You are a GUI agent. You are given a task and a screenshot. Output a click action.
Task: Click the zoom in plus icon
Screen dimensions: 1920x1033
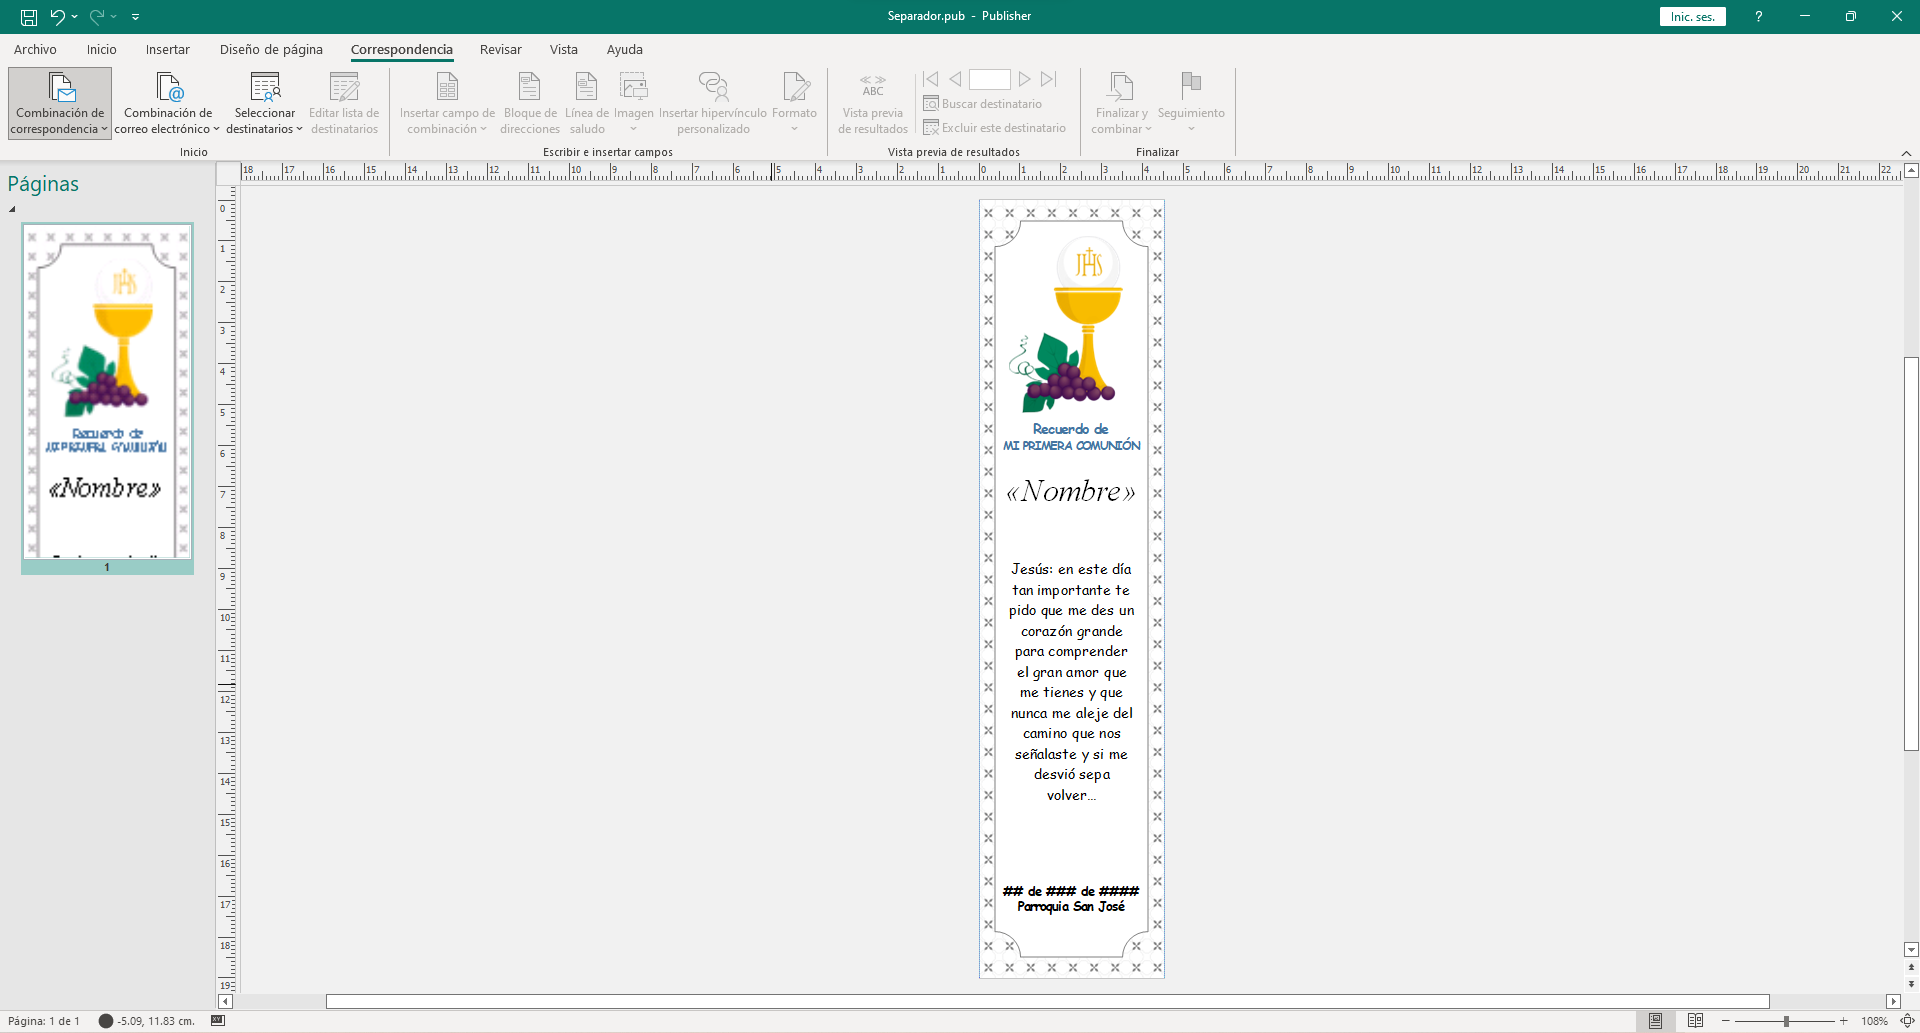point(1843,1021)
